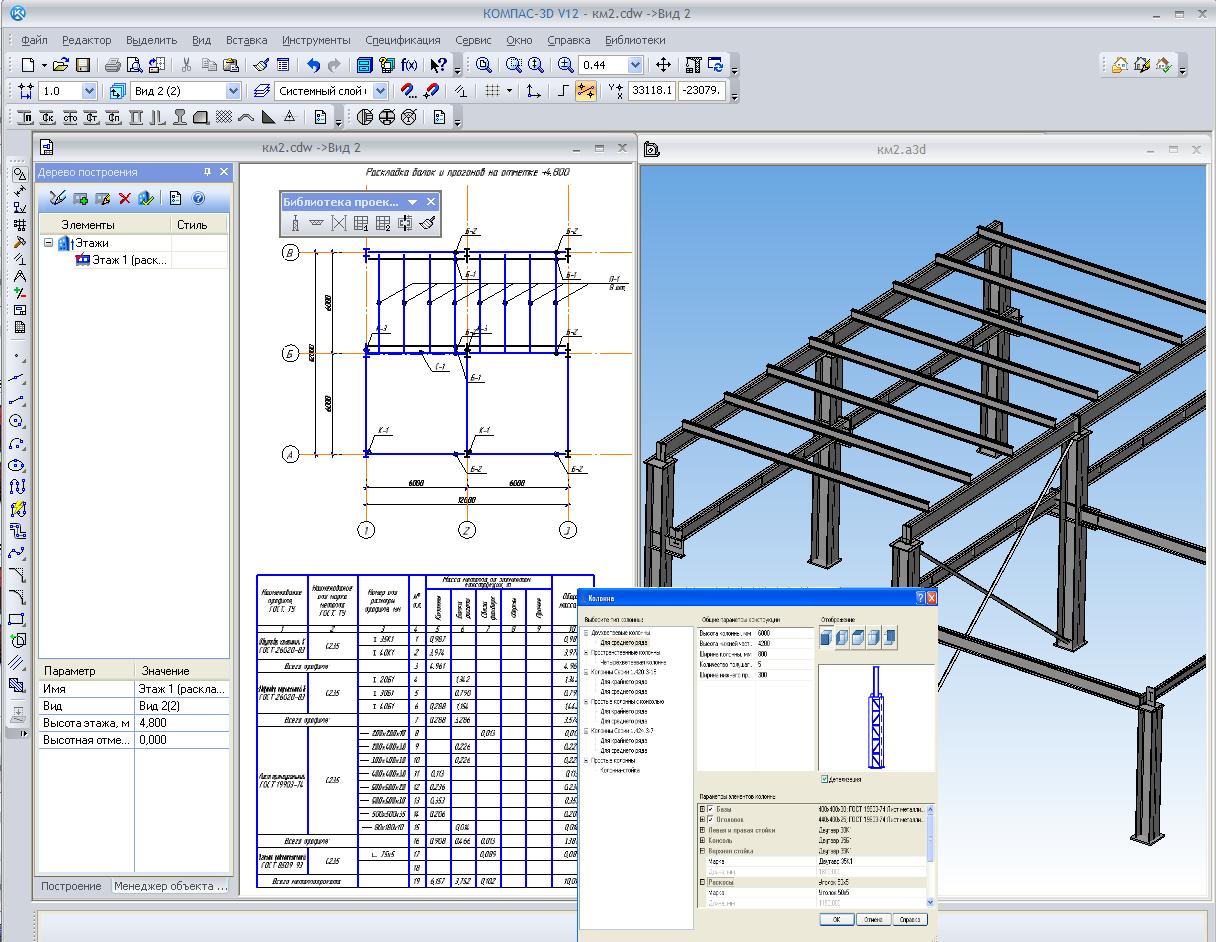Screen dimensions: 1216x942
Task: Switch to the Построение tab
Action: click(71, 886)
